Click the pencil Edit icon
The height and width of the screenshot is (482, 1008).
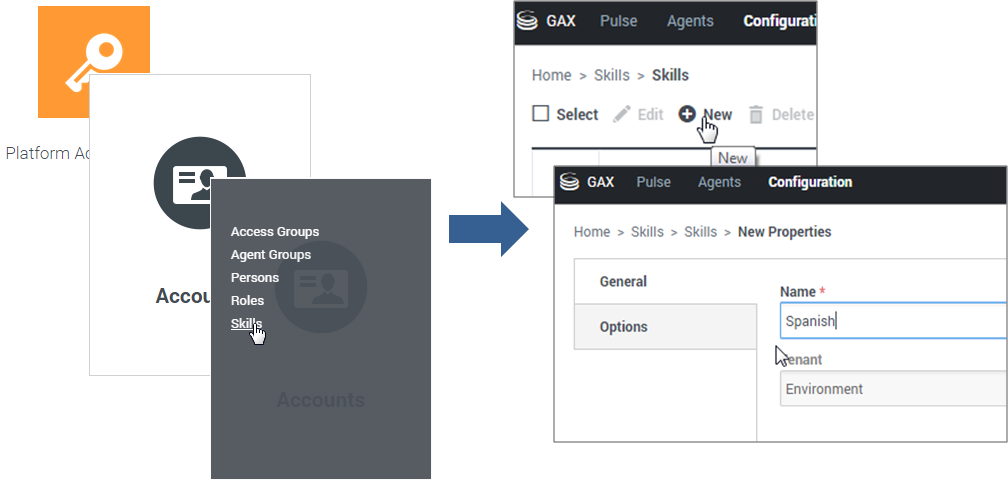622,114
